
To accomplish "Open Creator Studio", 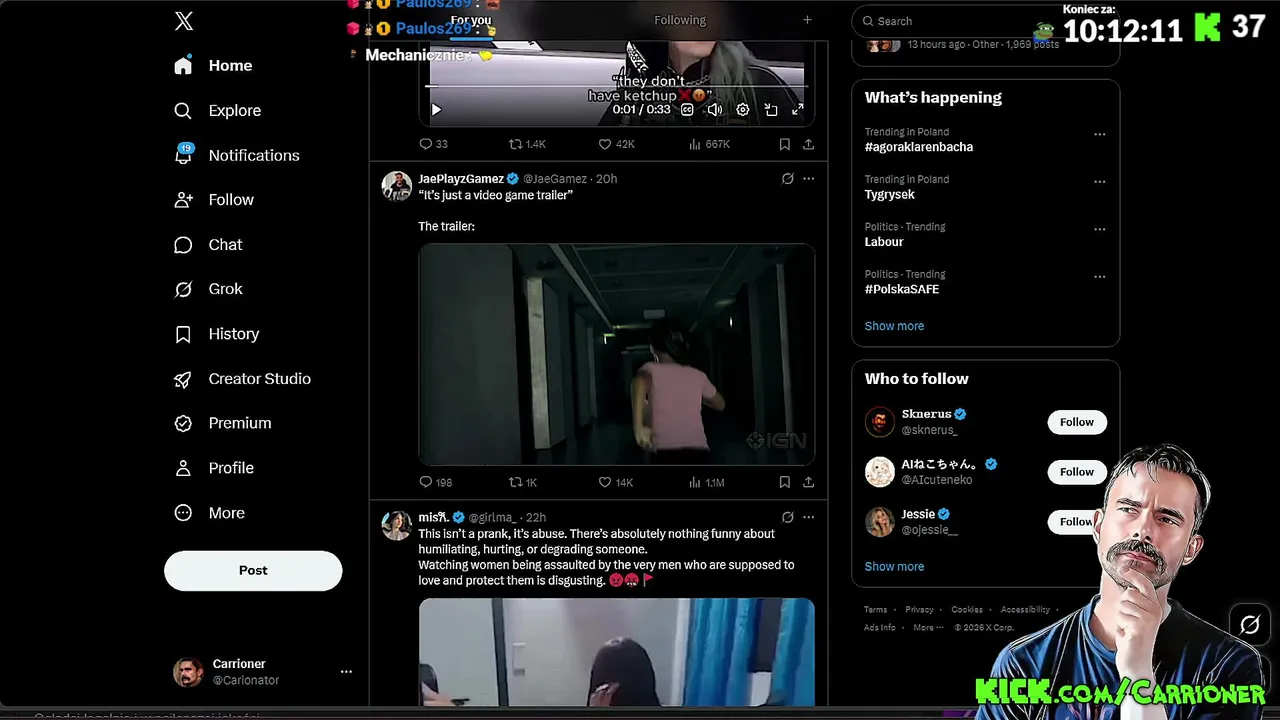I will [x=242, y=379].
